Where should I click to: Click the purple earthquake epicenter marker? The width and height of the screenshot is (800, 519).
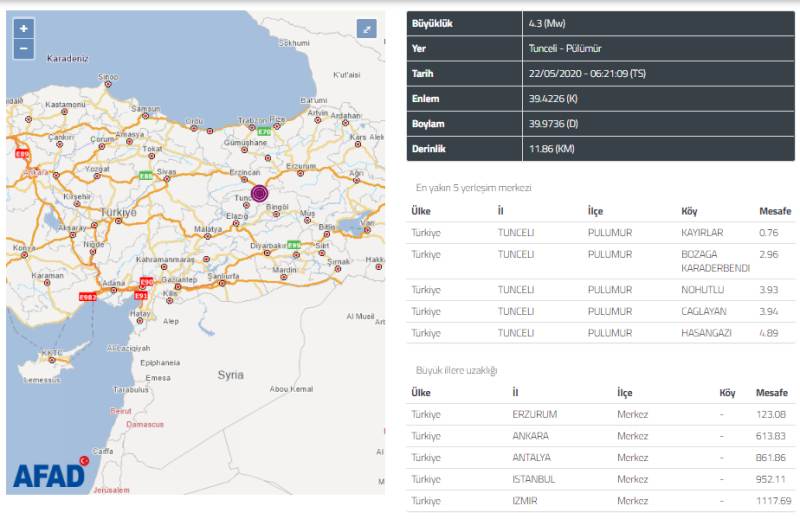[260, 193]
